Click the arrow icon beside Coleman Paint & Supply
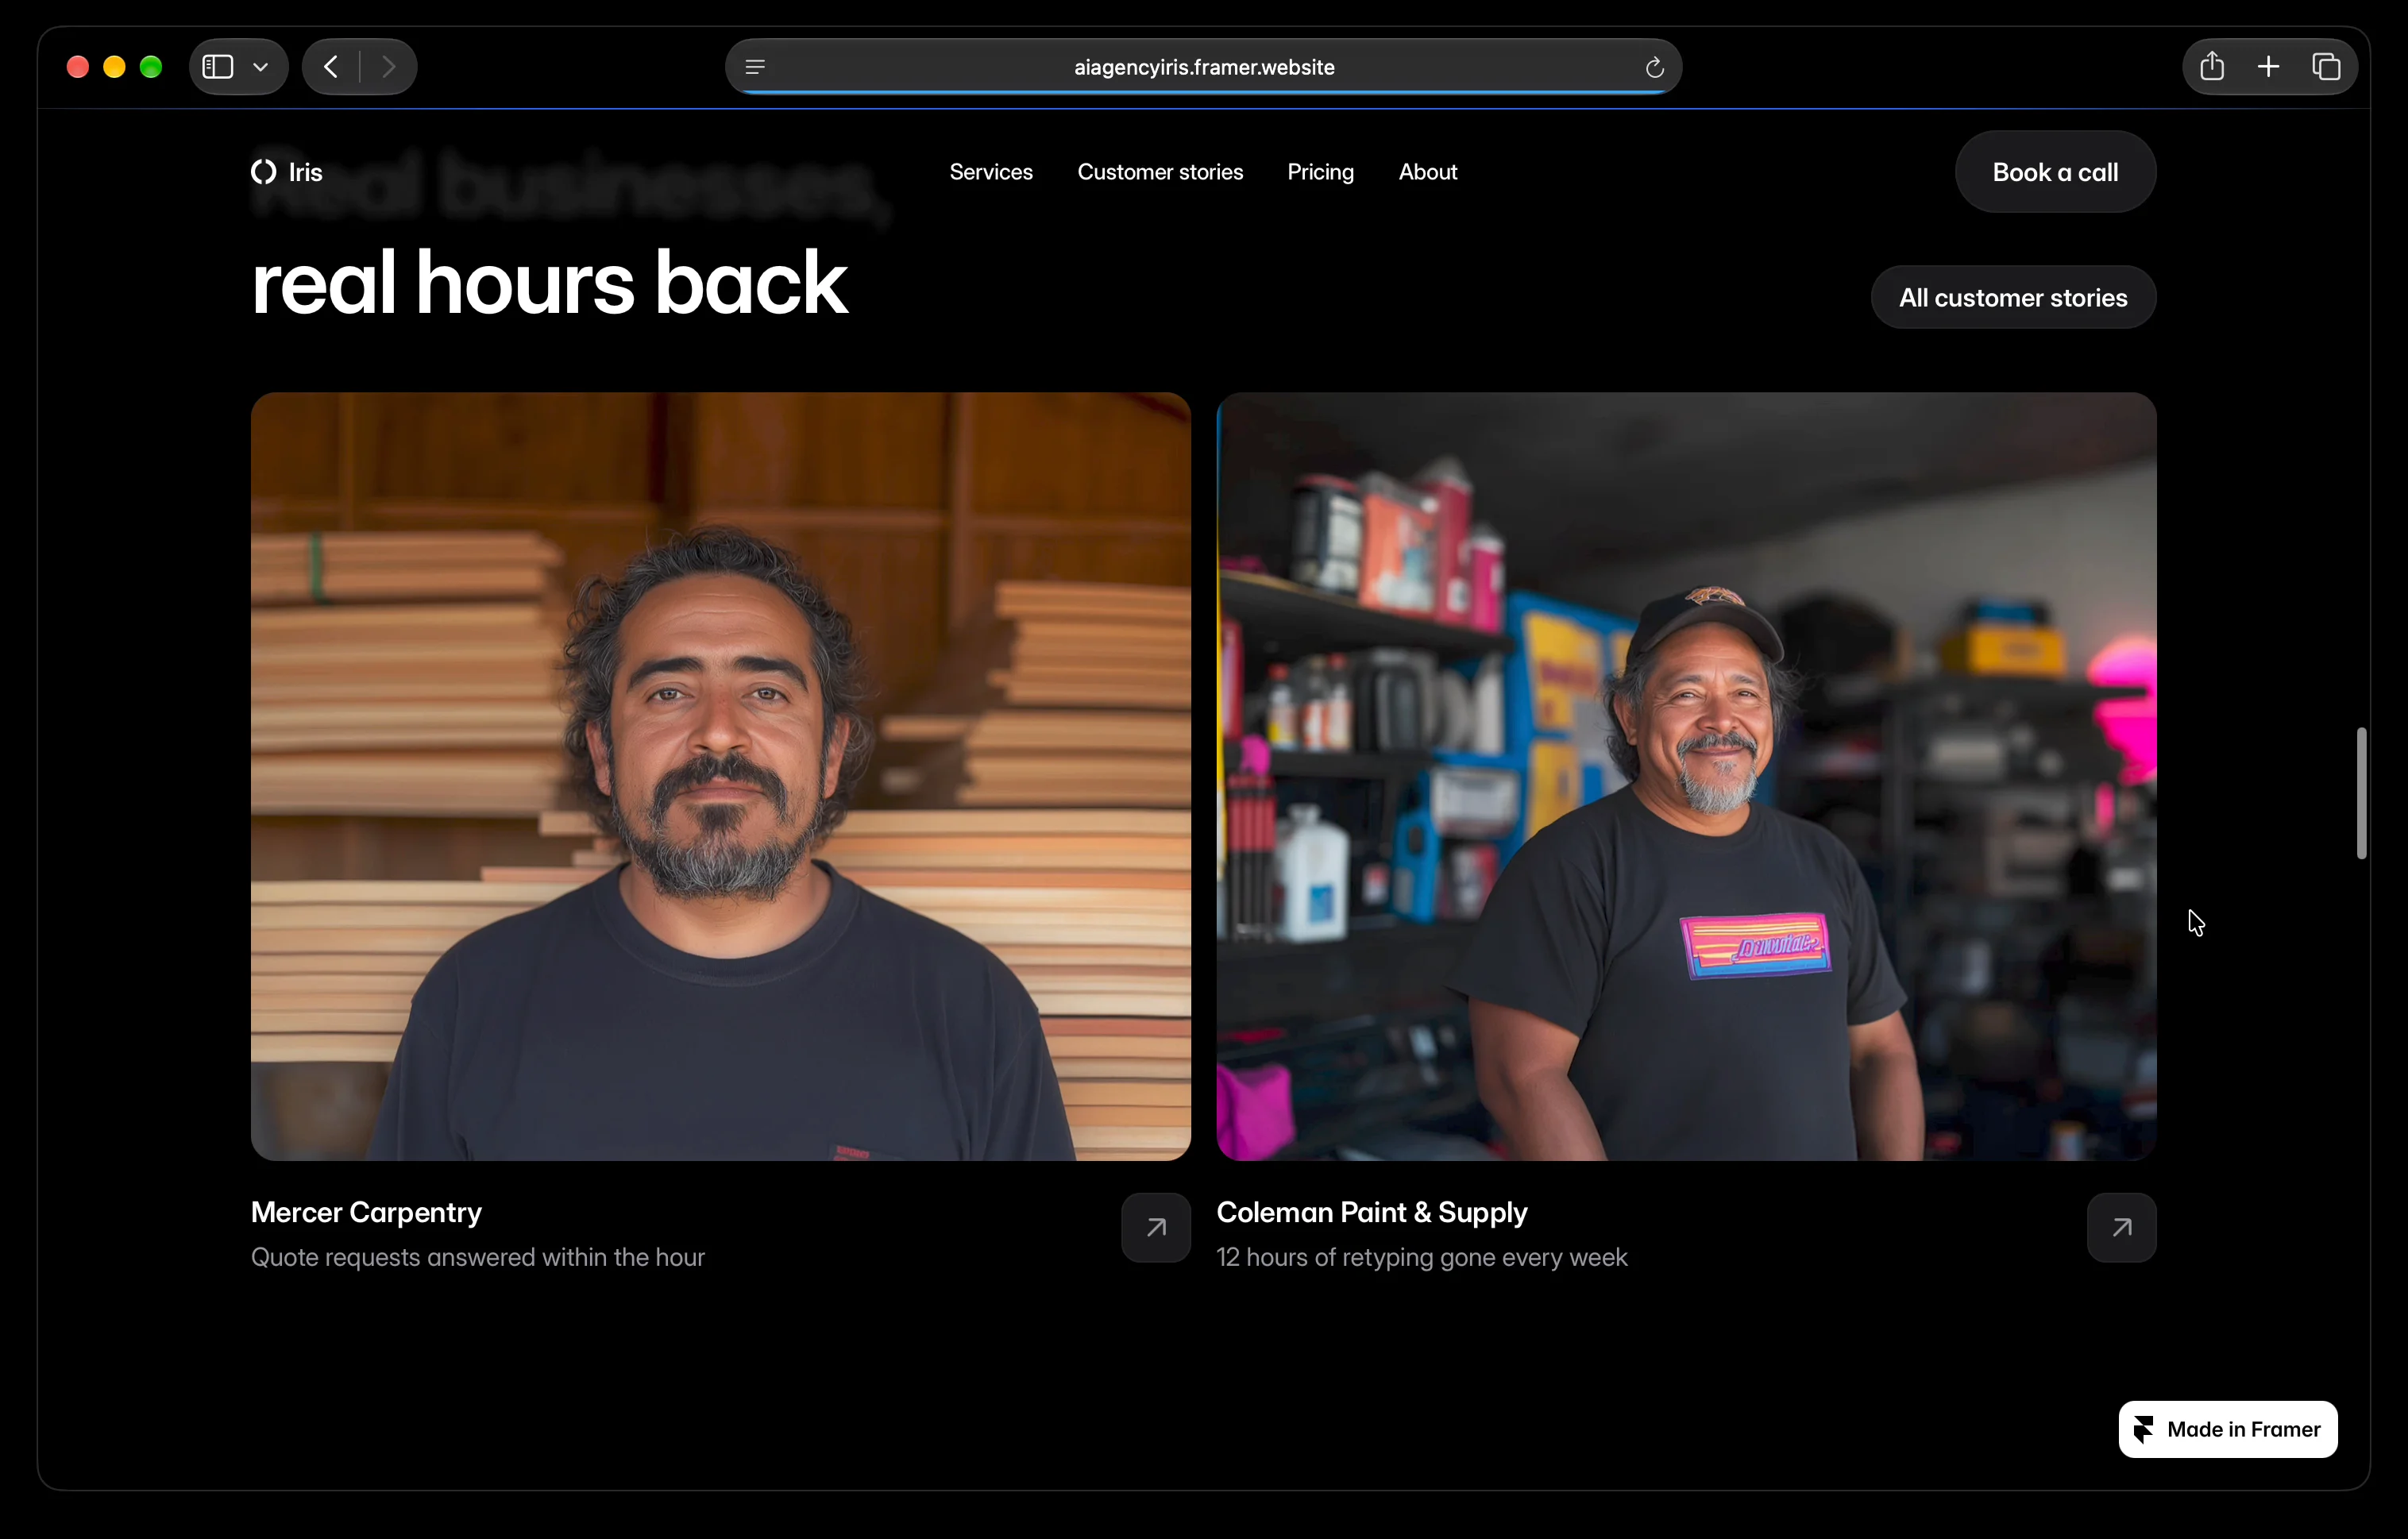This screenshot has height=1539, width=2408. tap(2121, 1227)
